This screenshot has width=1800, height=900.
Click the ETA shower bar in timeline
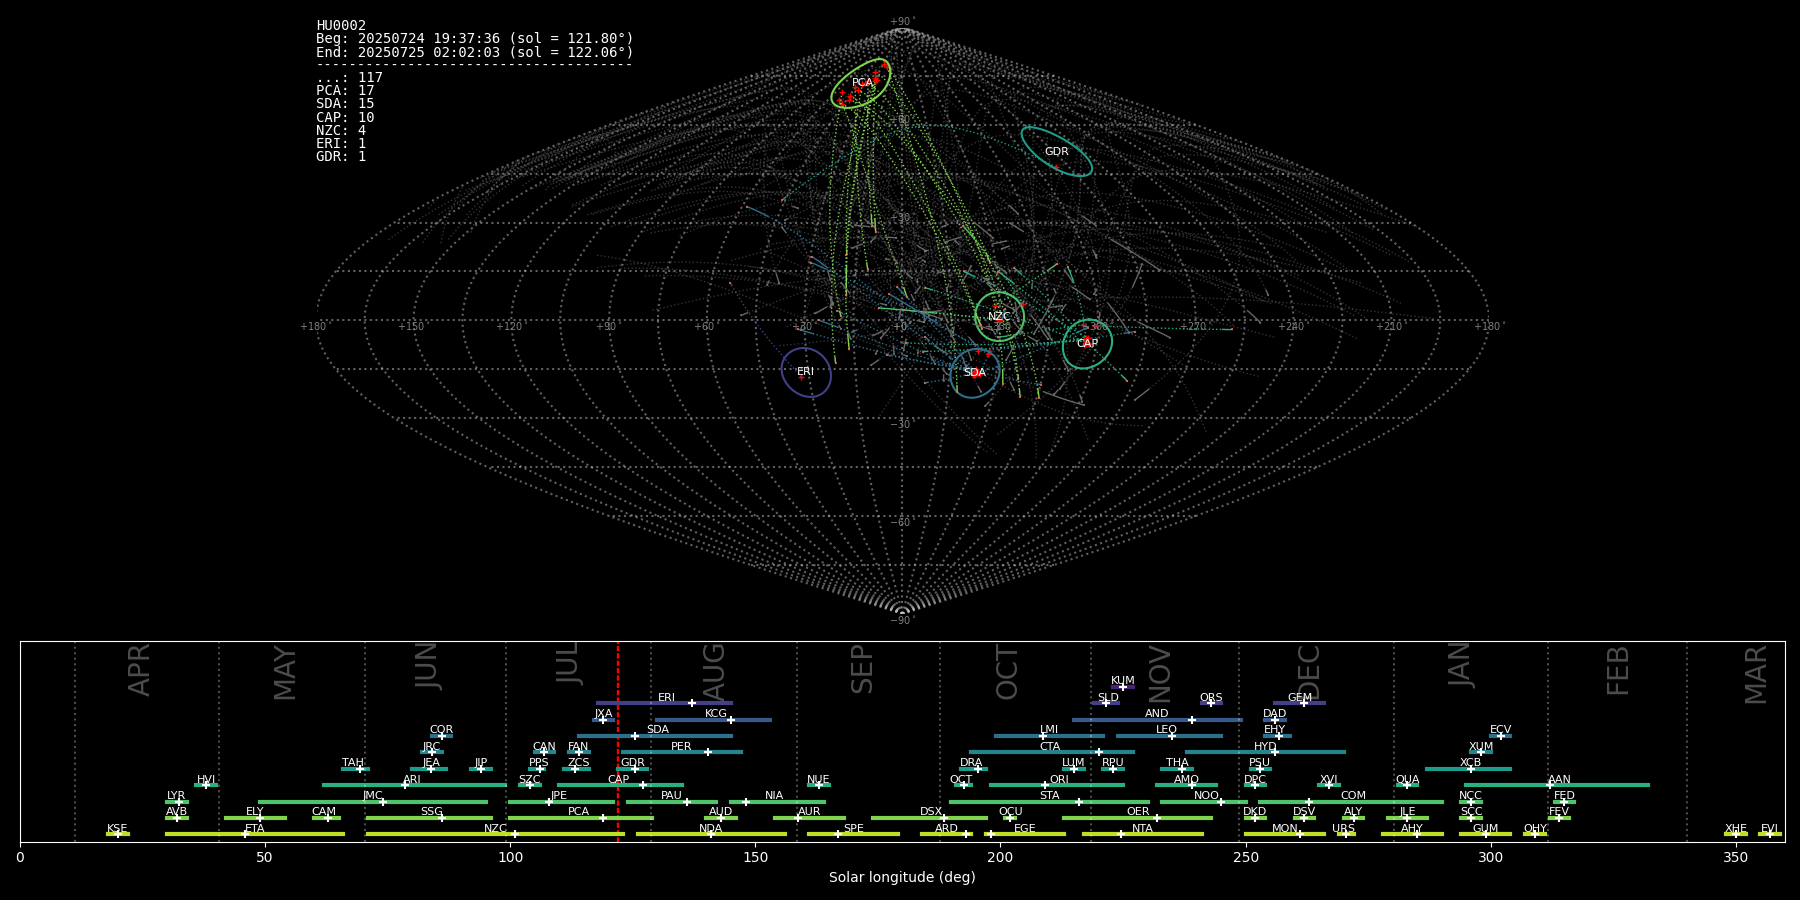click(x=255, y=834)
